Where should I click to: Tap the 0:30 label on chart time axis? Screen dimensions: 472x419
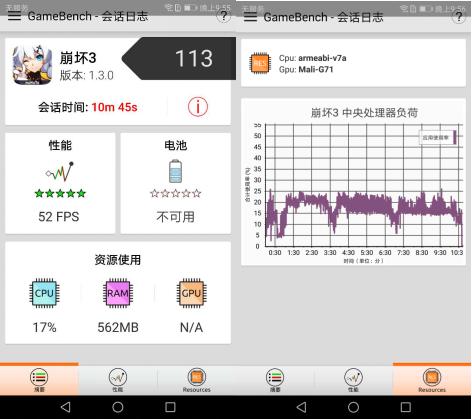pyautogui.click(x=275, y=253)
